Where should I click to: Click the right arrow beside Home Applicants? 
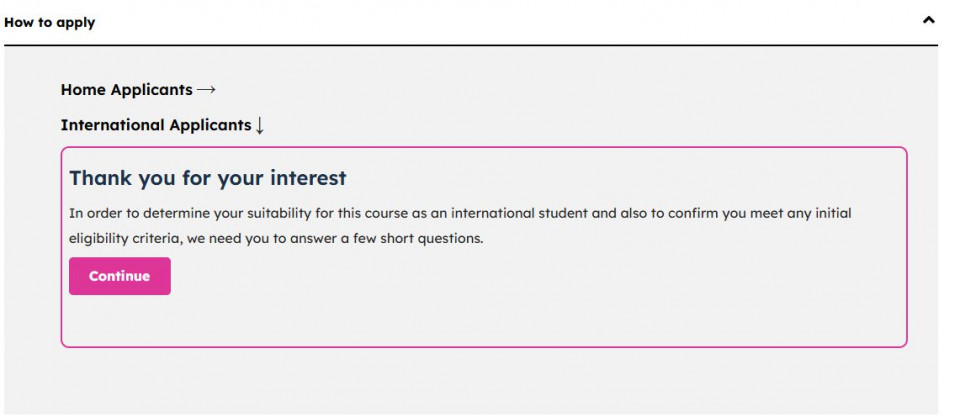[x=206, y=90]
